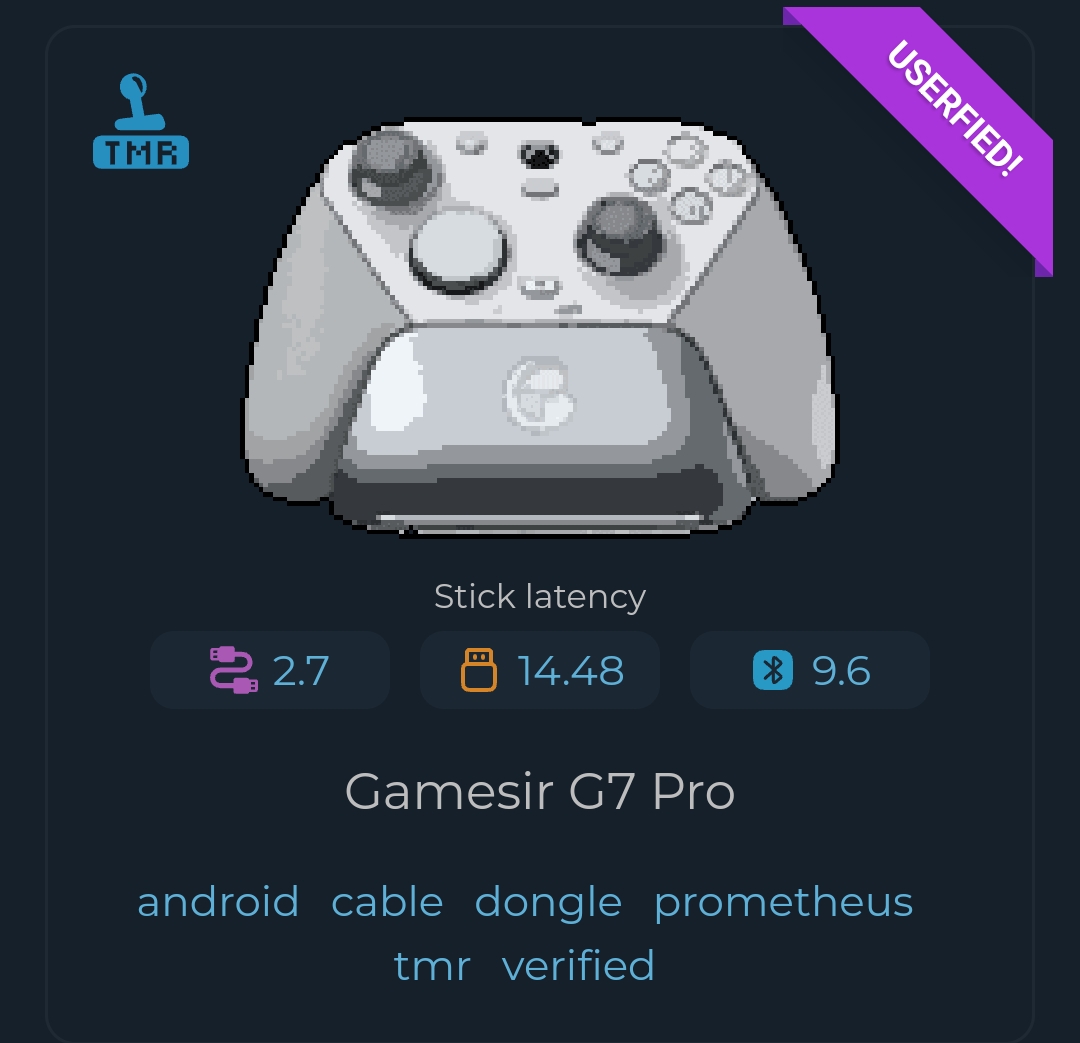Select the 9.6 Bluetooth latency value
The width and height of the screenshot is (1080, 1043).
(x=841, y=670)
